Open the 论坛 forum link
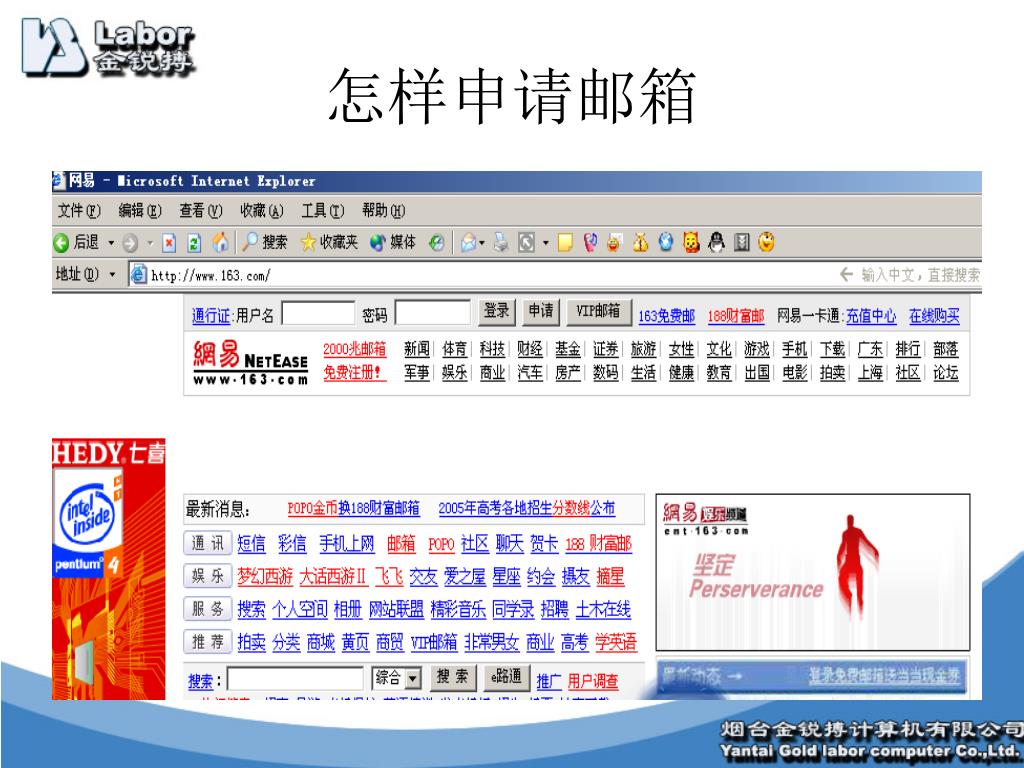The image size is (1024, 768). tap(946, 373)
